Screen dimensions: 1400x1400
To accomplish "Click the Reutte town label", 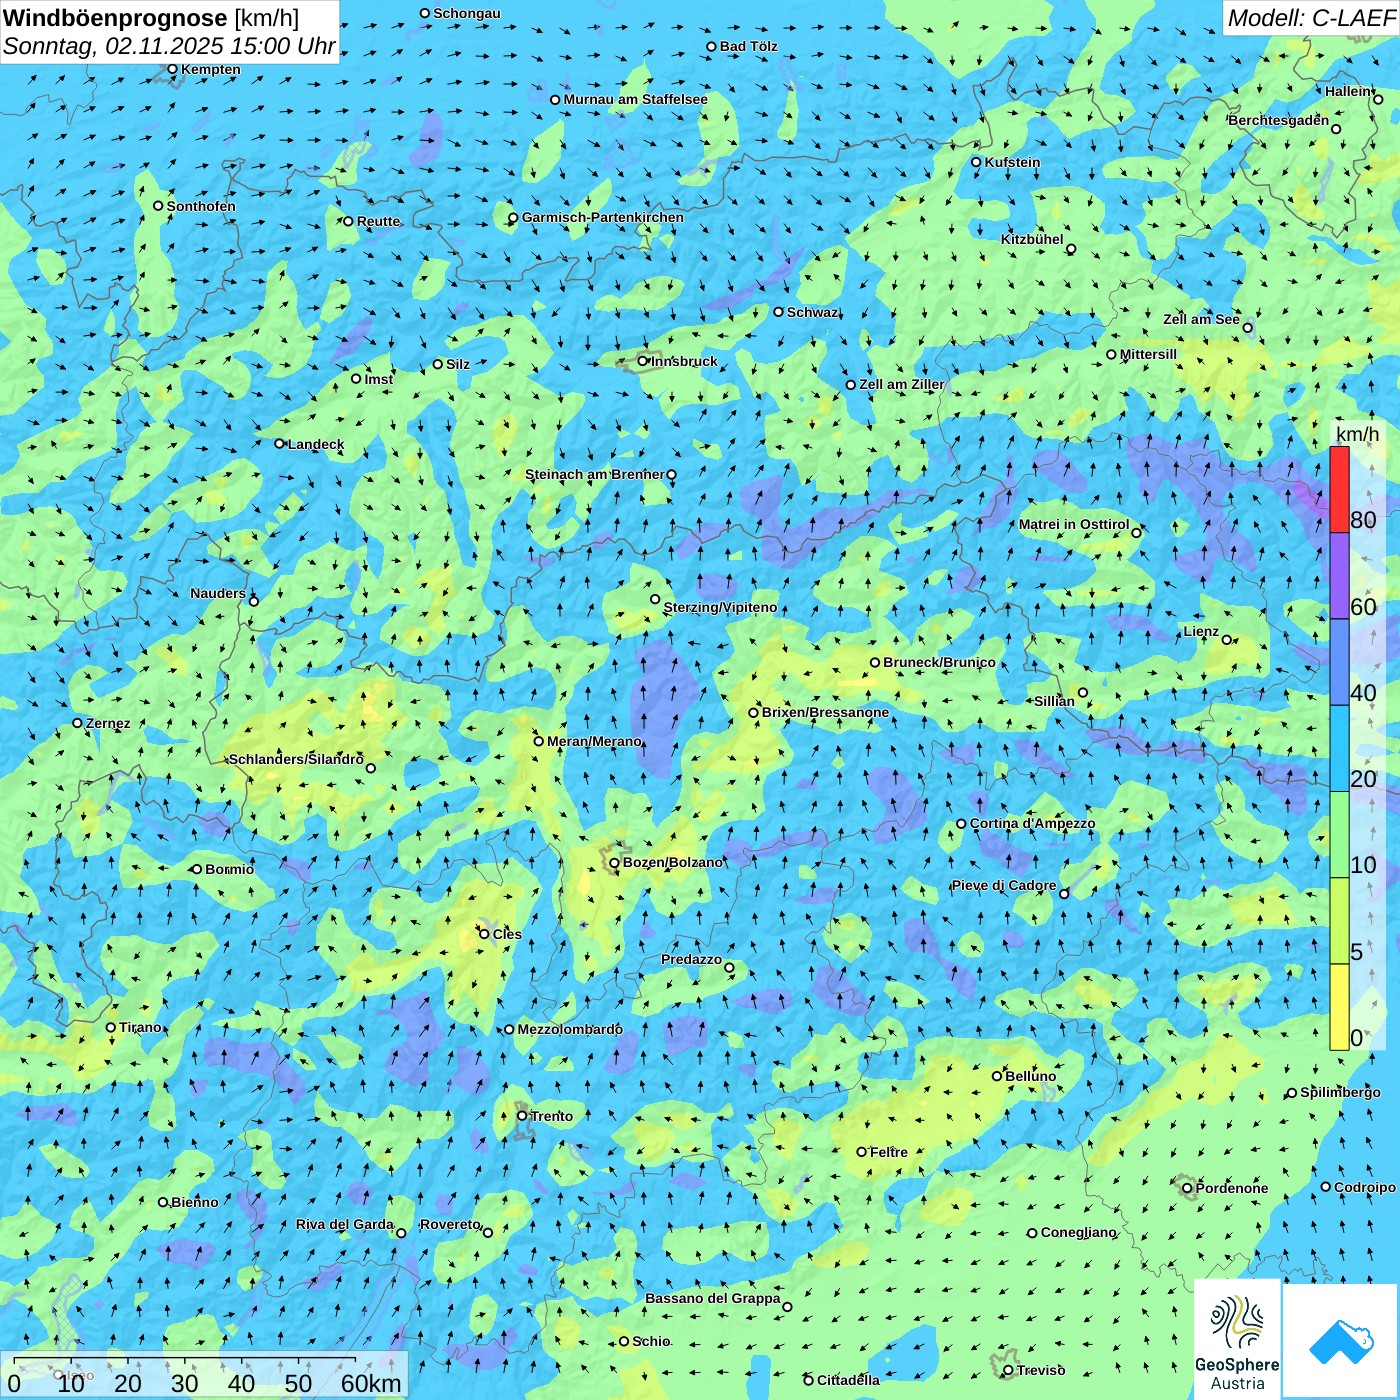I will (378, 221).
